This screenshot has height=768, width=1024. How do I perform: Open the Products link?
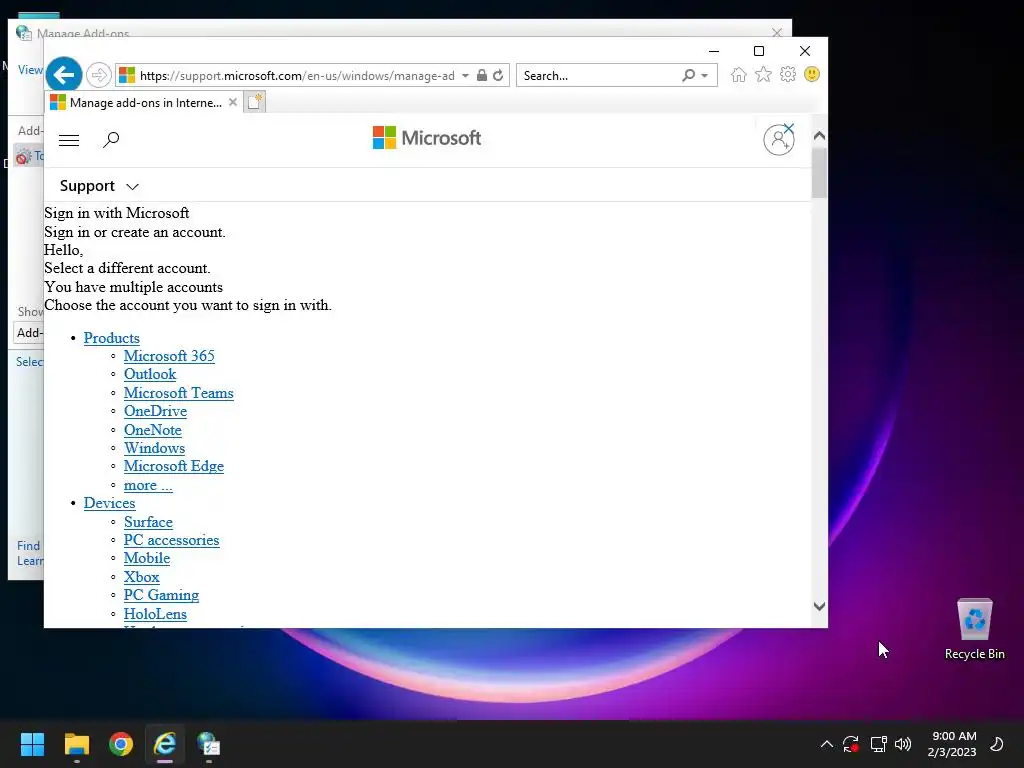(112, 338)
